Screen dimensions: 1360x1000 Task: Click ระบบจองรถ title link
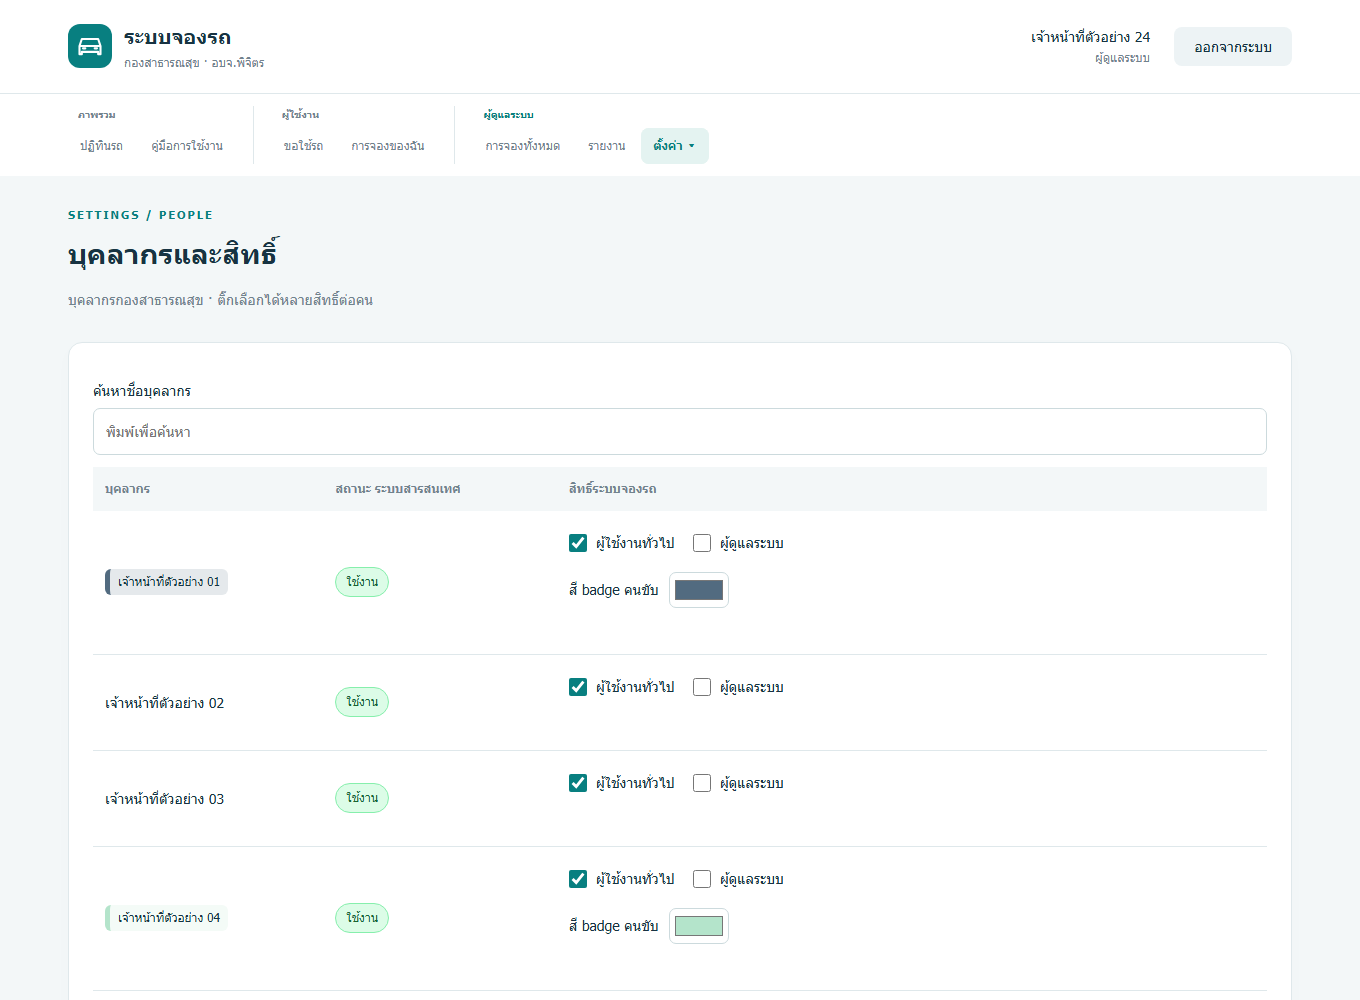pyautogui.click(x=178, y=37)
